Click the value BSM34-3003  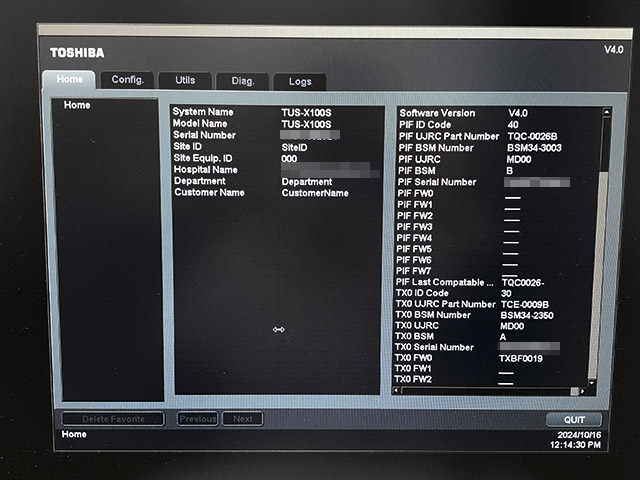pyautogui.click(x=534, y=148)
